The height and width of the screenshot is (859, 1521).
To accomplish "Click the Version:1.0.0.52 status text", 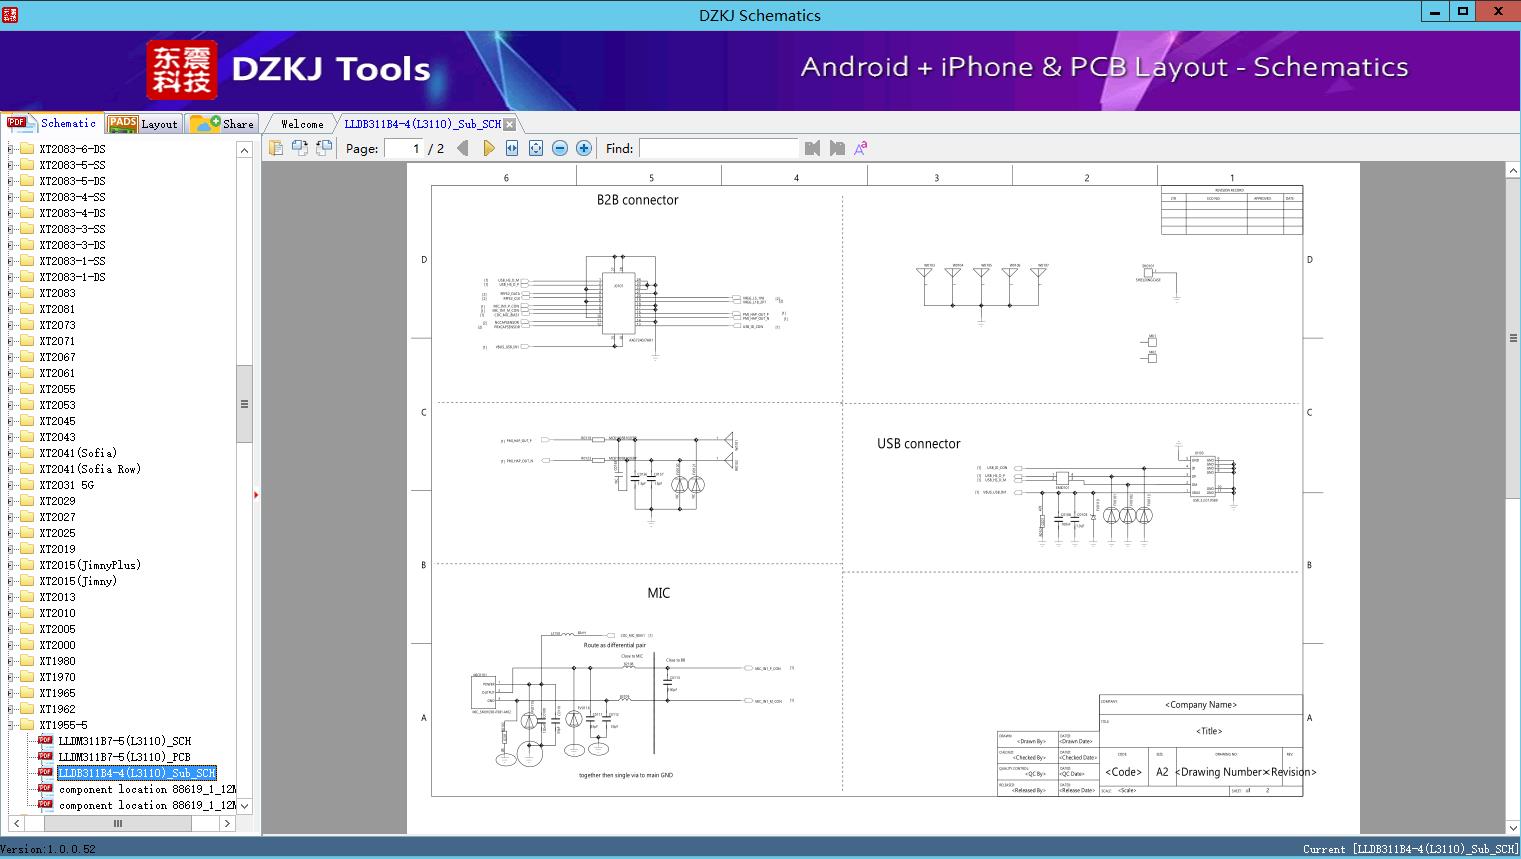I will (x=48, y=849).
